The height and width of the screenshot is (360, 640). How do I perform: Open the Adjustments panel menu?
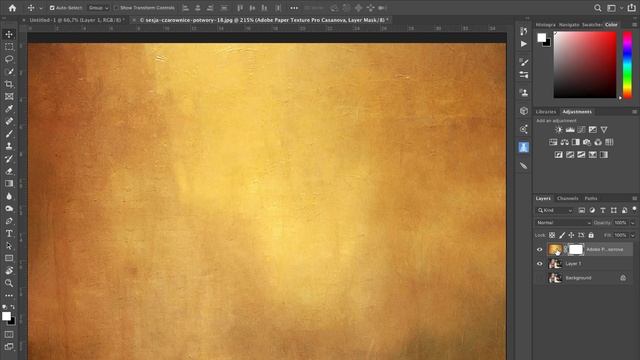pyautogui.click(x=634, y=111)
